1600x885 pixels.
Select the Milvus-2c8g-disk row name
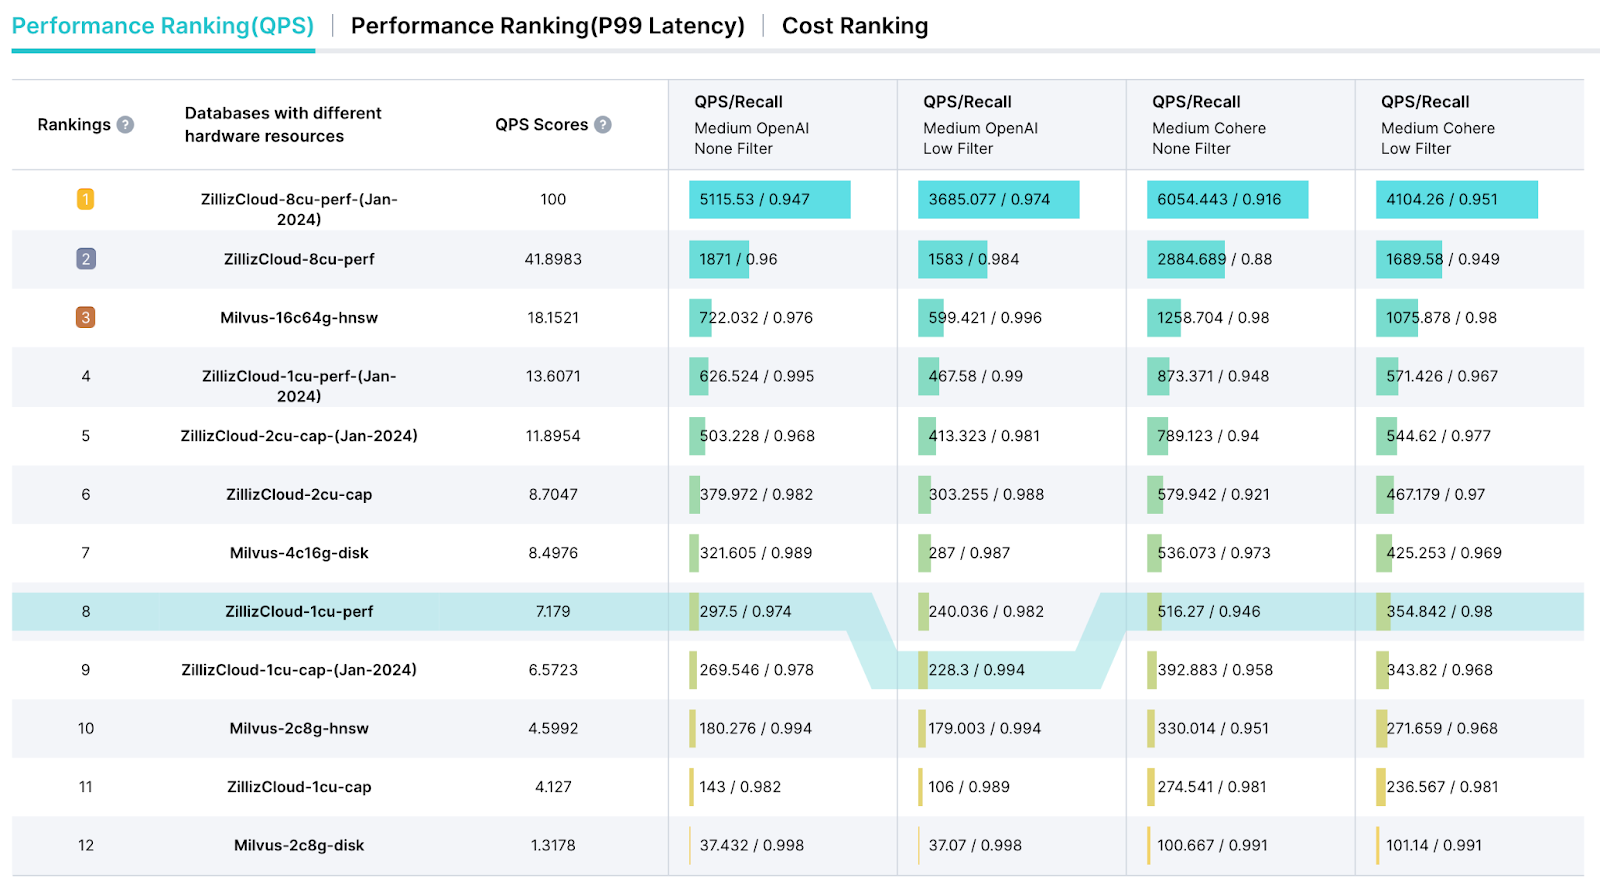299,845
